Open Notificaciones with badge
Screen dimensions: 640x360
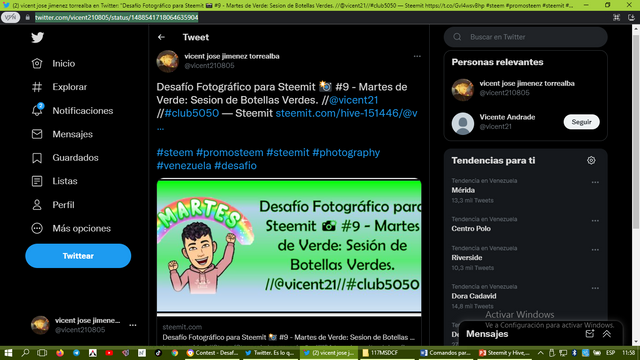tap(82, 111)
